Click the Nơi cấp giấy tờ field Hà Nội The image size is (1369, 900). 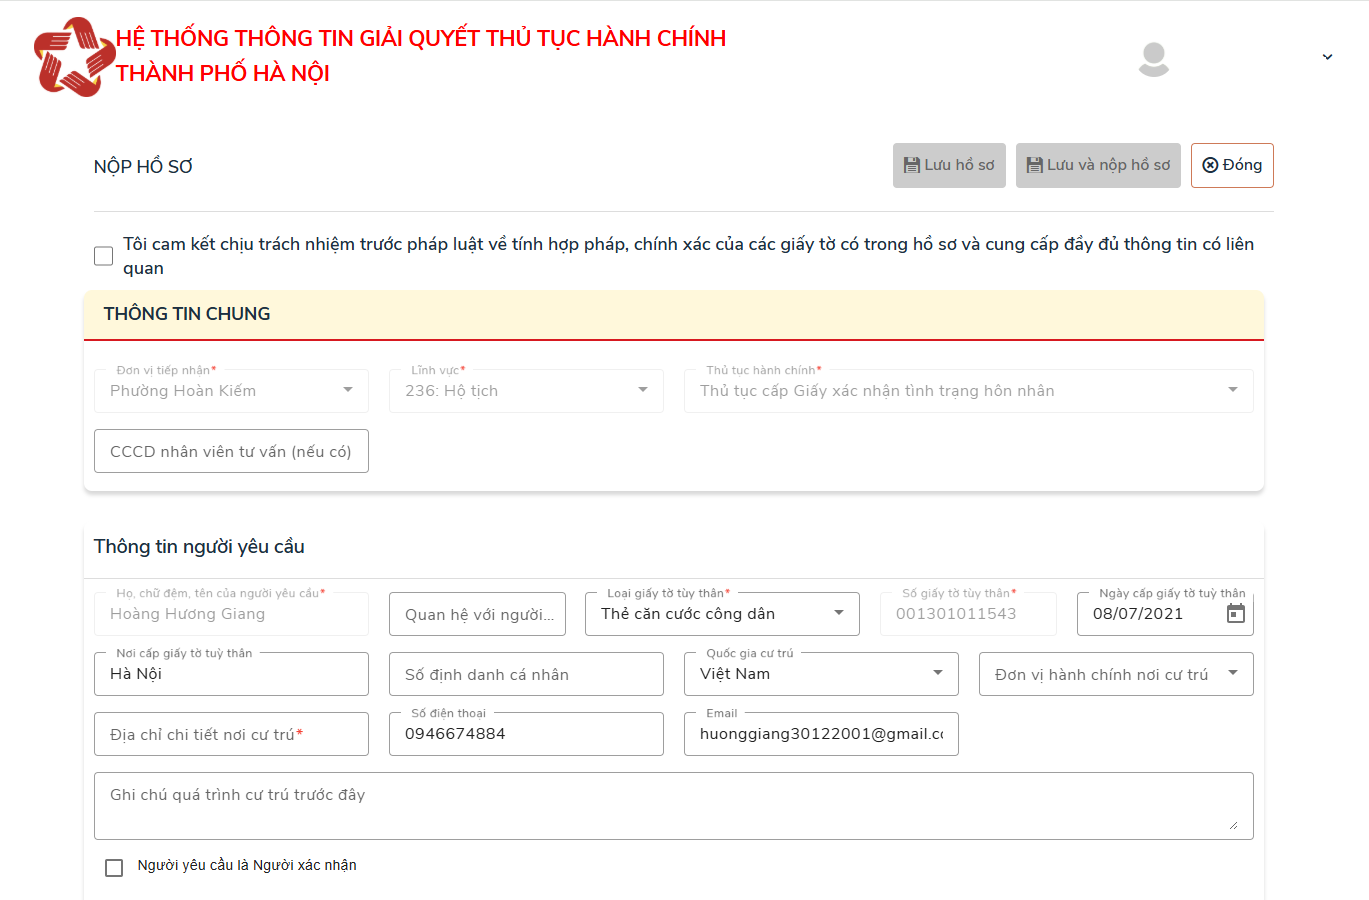[231, 674]
